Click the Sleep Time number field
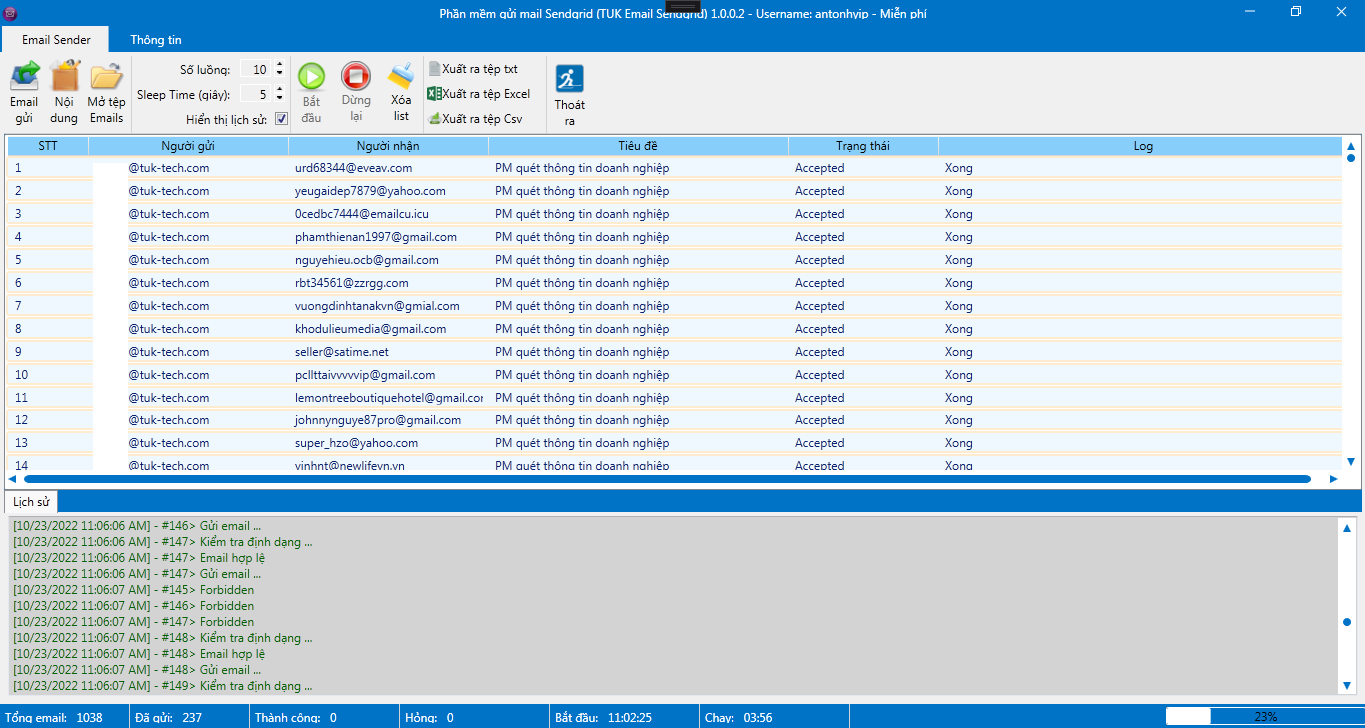This screenshot has height=728, width=1365. pyautogui.click(x=256, y=95)
